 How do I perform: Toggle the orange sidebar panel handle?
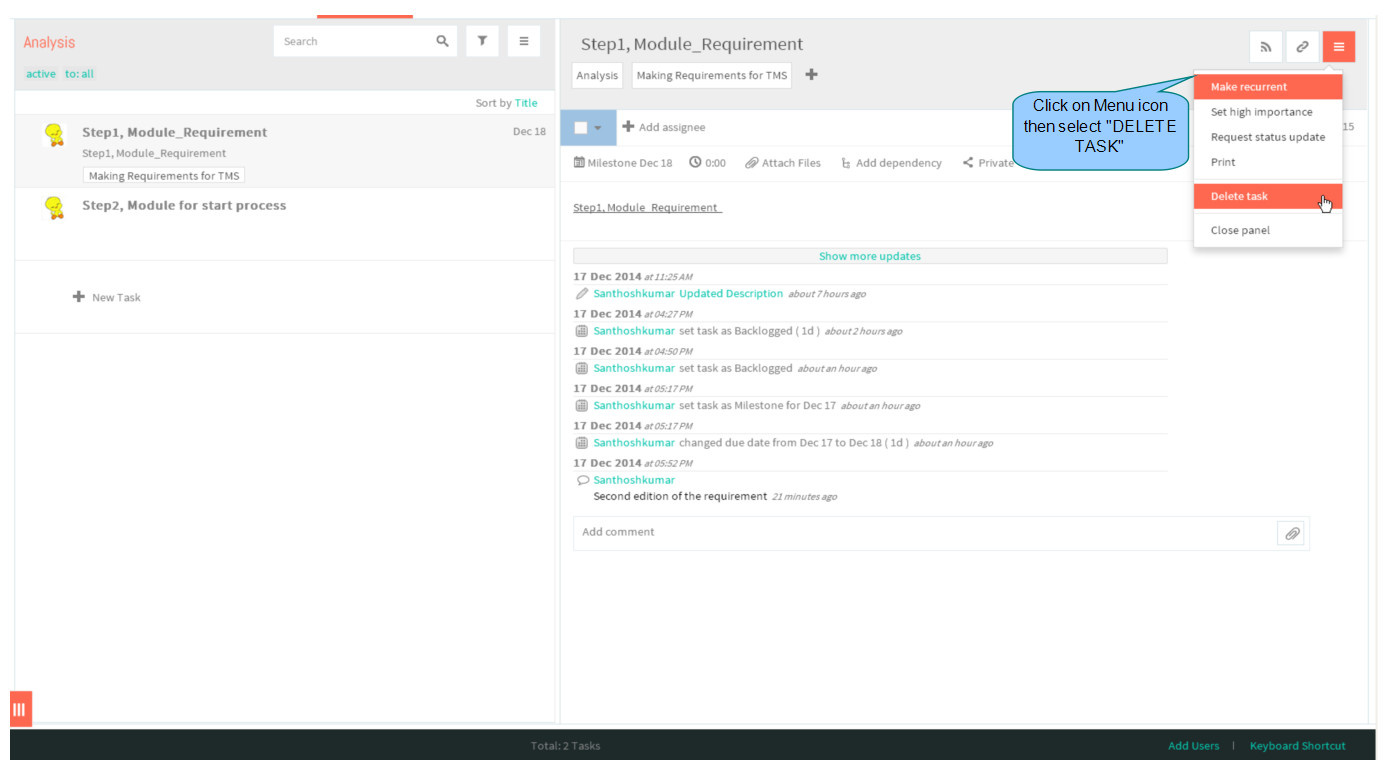click(x=21, y=709)
